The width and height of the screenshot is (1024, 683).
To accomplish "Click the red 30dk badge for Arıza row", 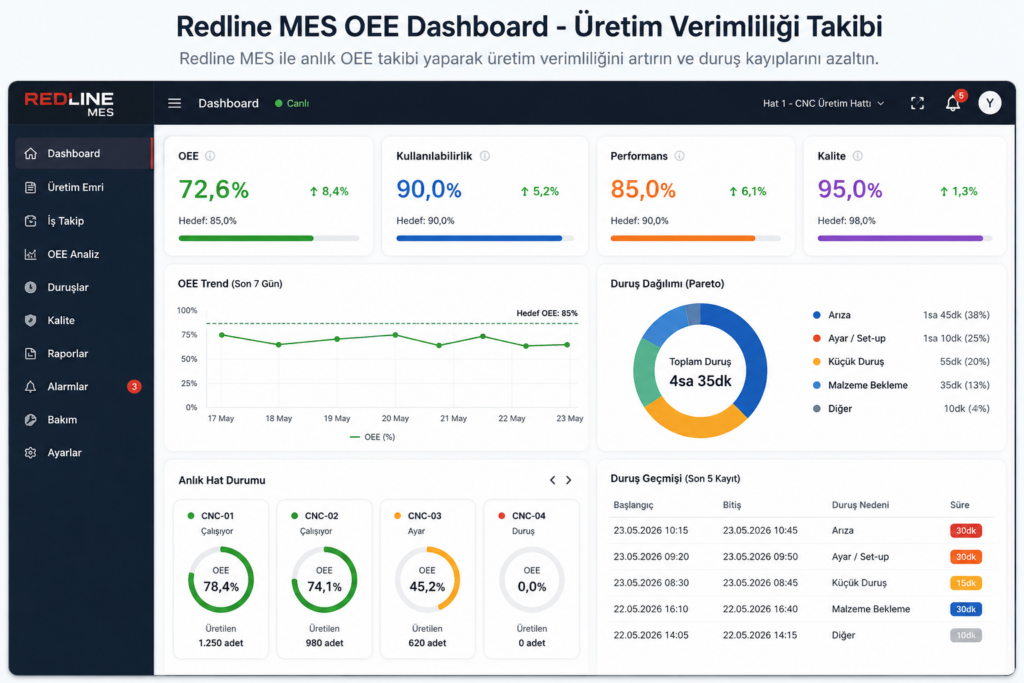I will point(966,531).
